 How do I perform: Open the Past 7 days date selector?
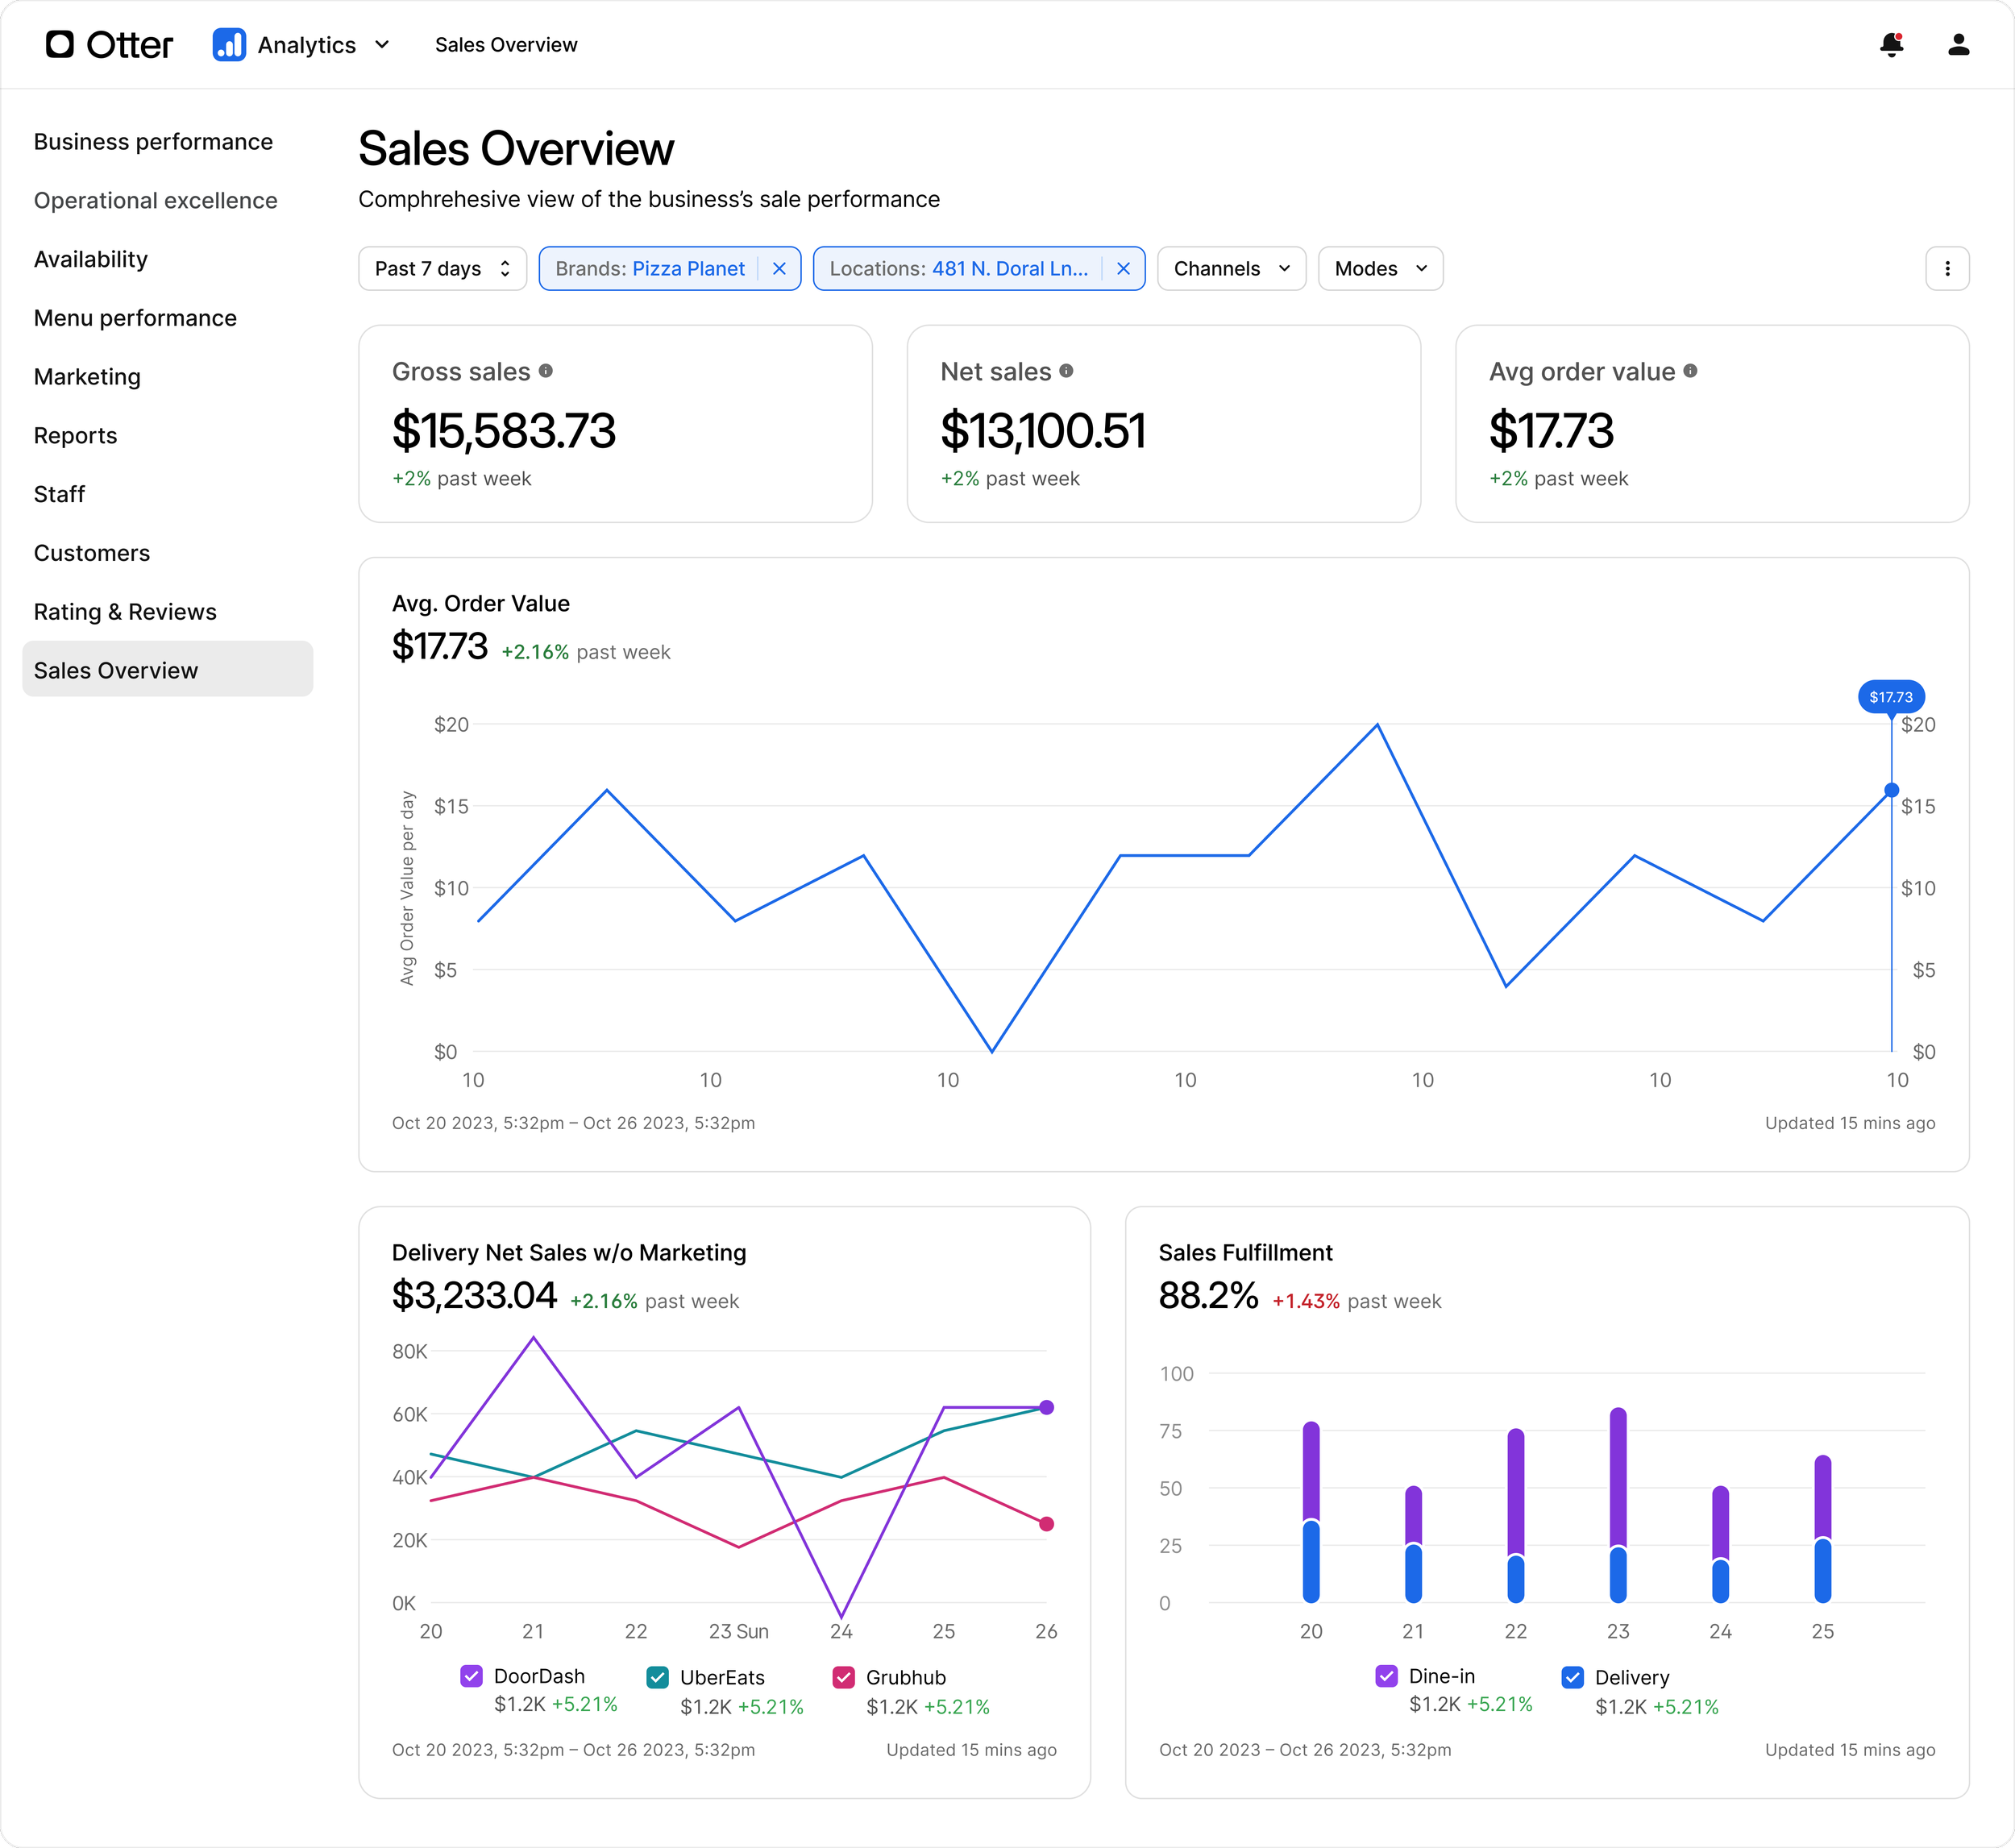442,269
